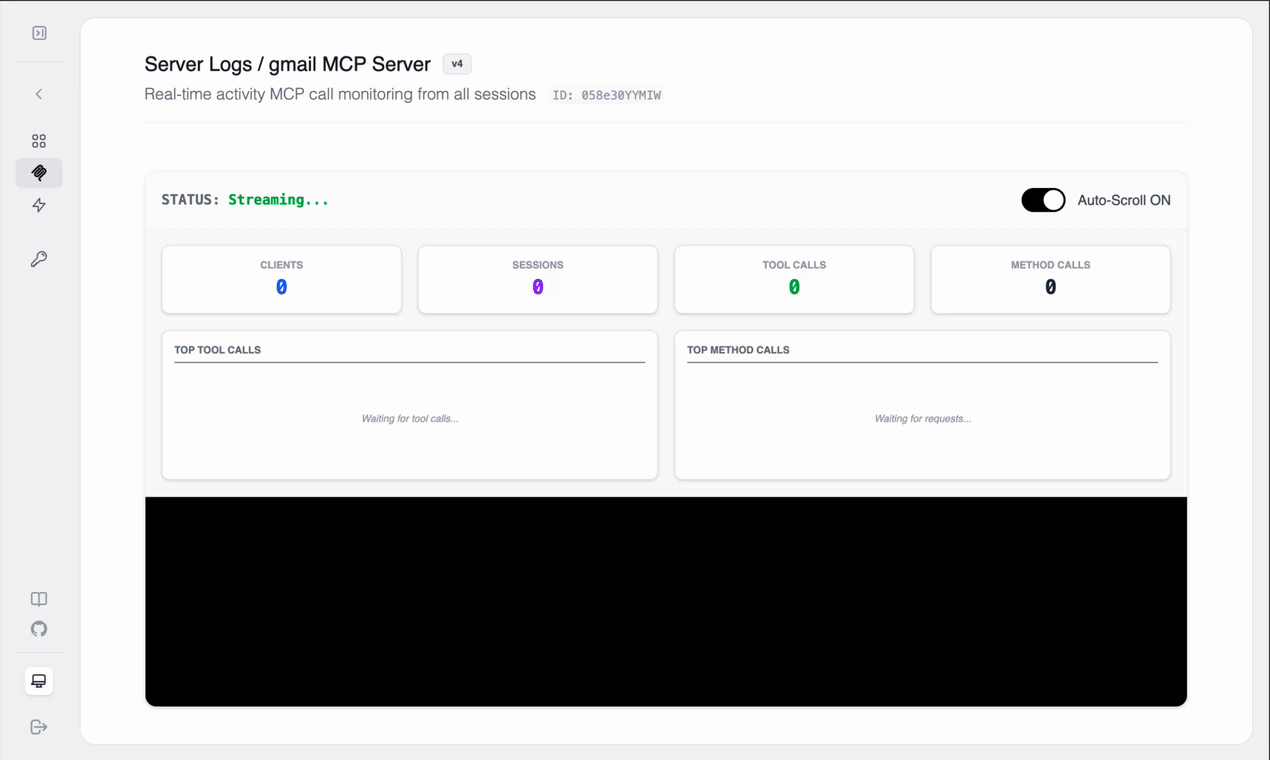This screenshot has width=1270, height=760.
Task: Select the TOP METHOD CALLS panel header
Action: pos(737,349)
